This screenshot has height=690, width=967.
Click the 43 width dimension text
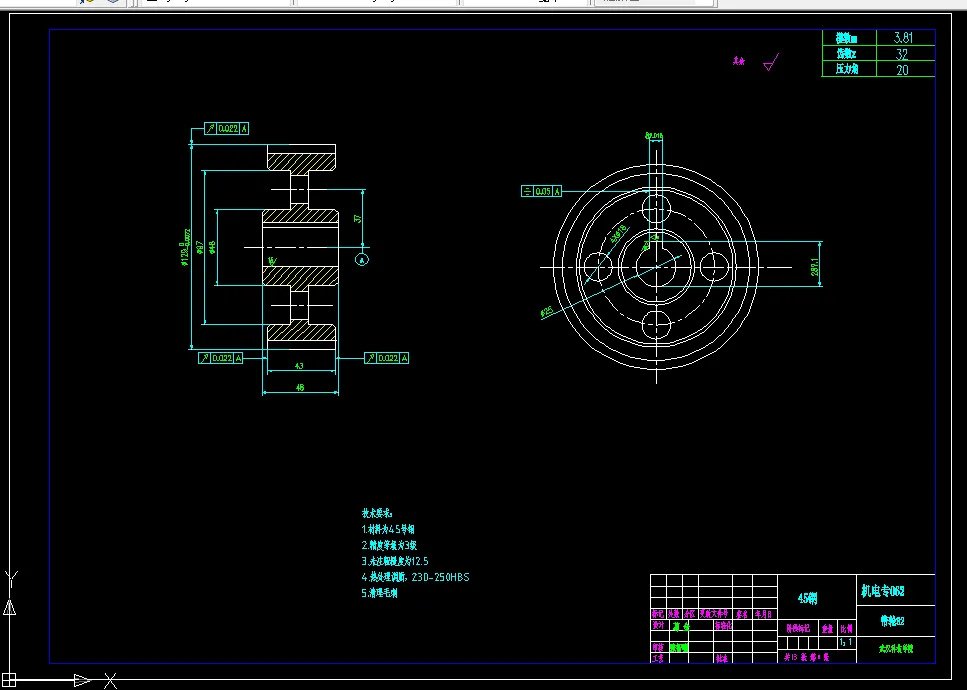[x=299, y=366]
